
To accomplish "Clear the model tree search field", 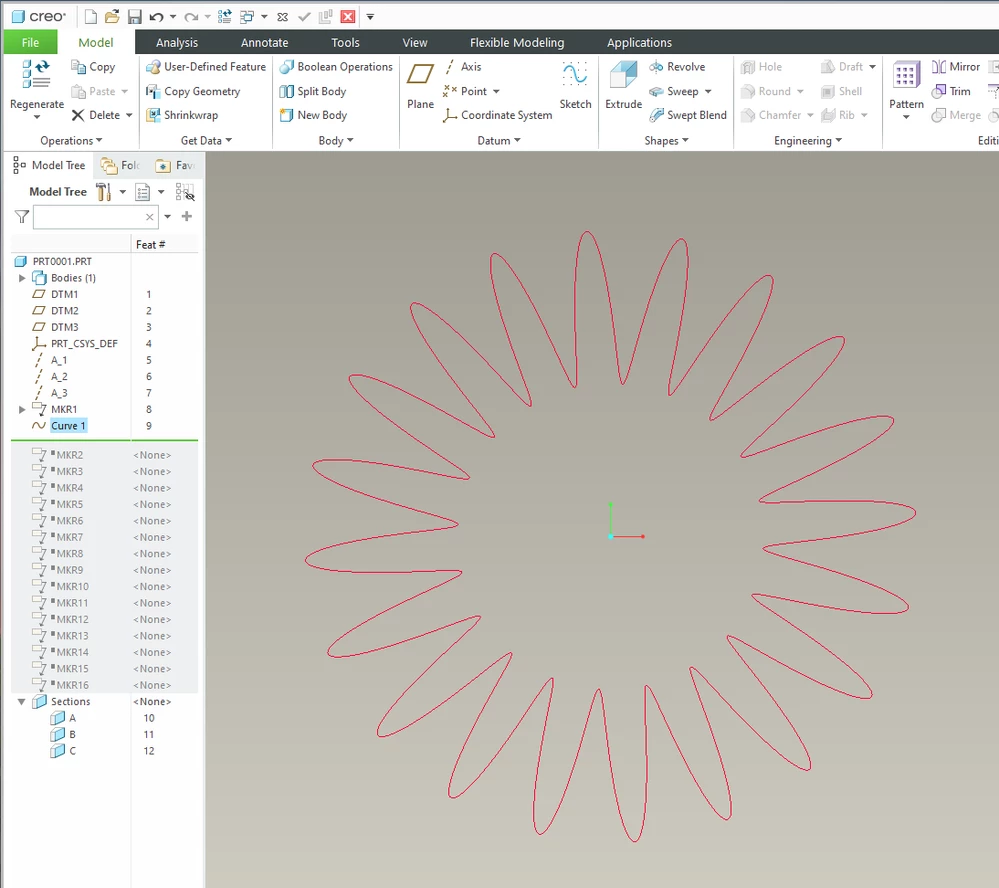I will point(150,217).
